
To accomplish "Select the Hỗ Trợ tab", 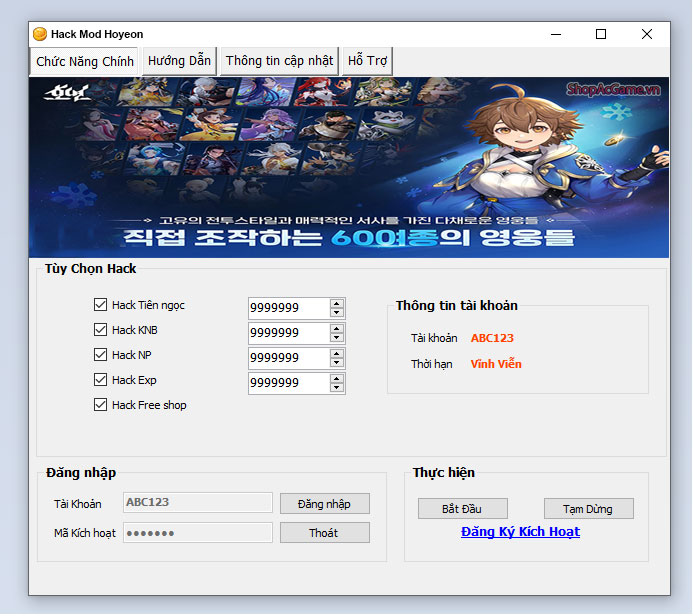I will tap(367, 61).
